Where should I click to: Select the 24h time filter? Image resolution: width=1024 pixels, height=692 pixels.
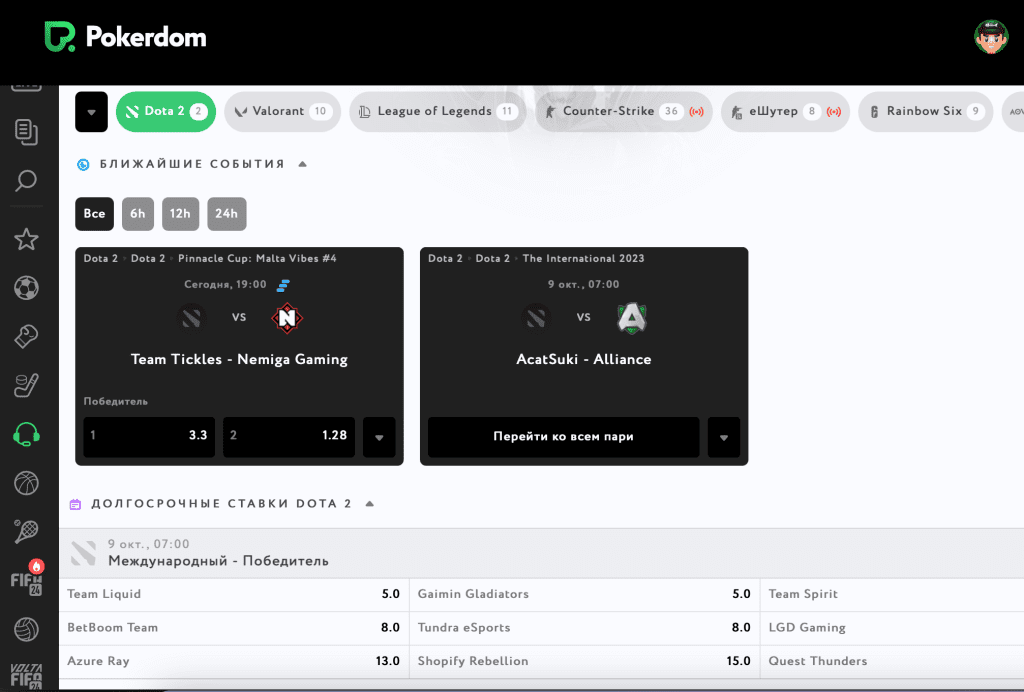click(x=226, y=214)
